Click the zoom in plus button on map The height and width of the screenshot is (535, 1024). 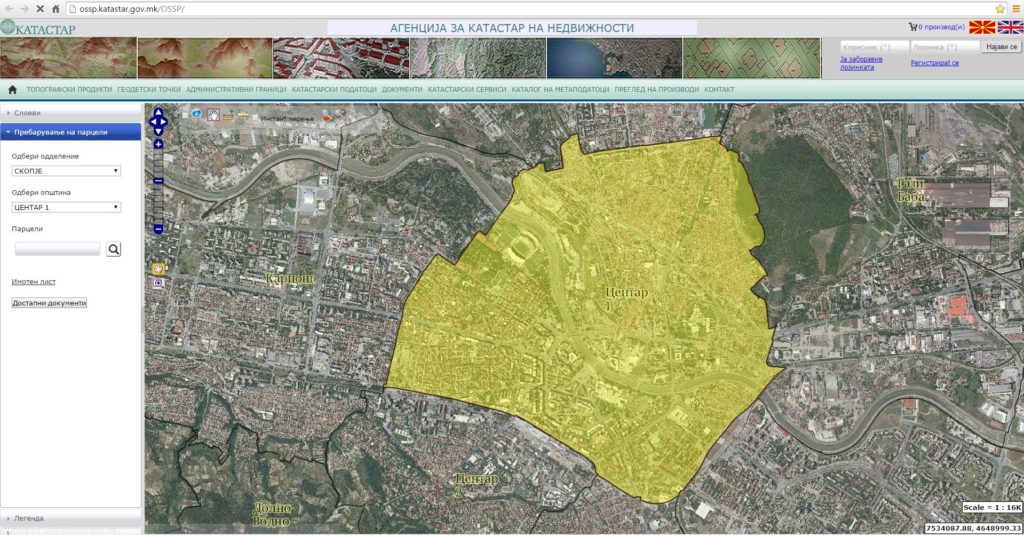(x=158, y=145)
